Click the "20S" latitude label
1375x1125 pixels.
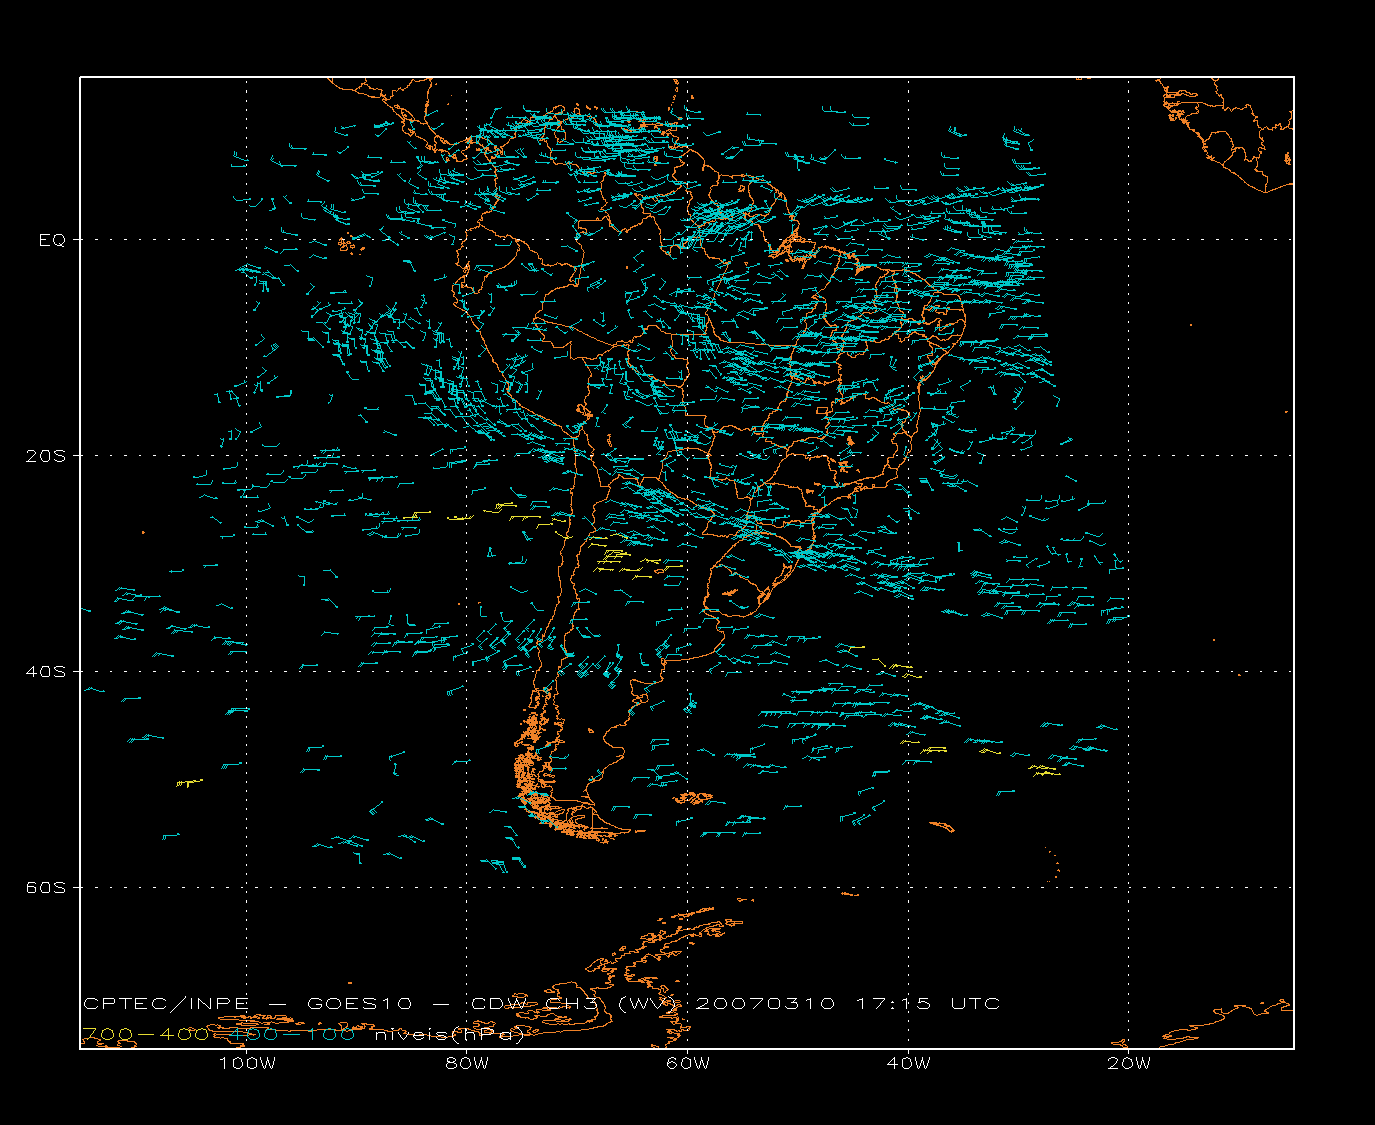click(x=45, y=456)
